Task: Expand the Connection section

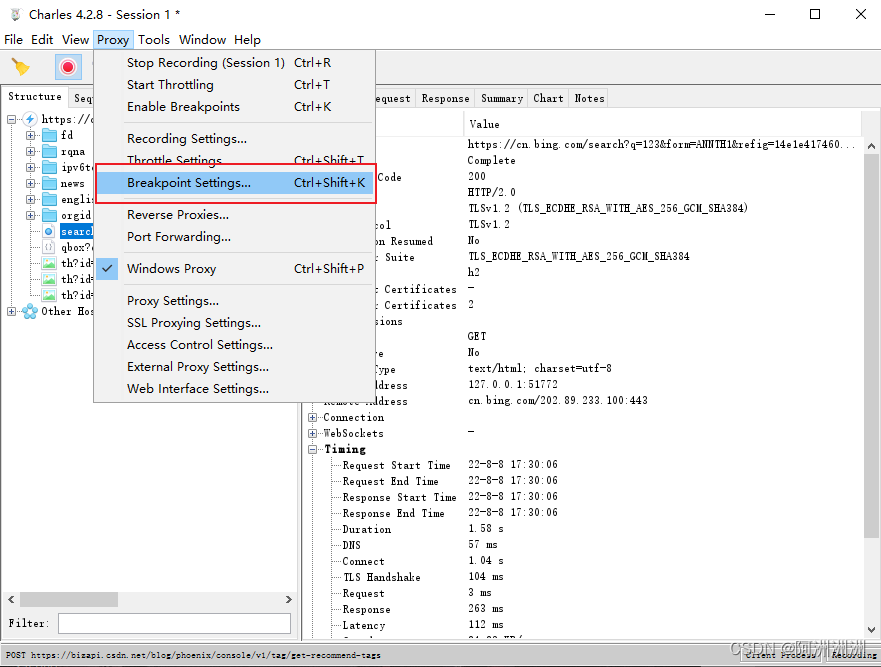Action: point(312,418)
